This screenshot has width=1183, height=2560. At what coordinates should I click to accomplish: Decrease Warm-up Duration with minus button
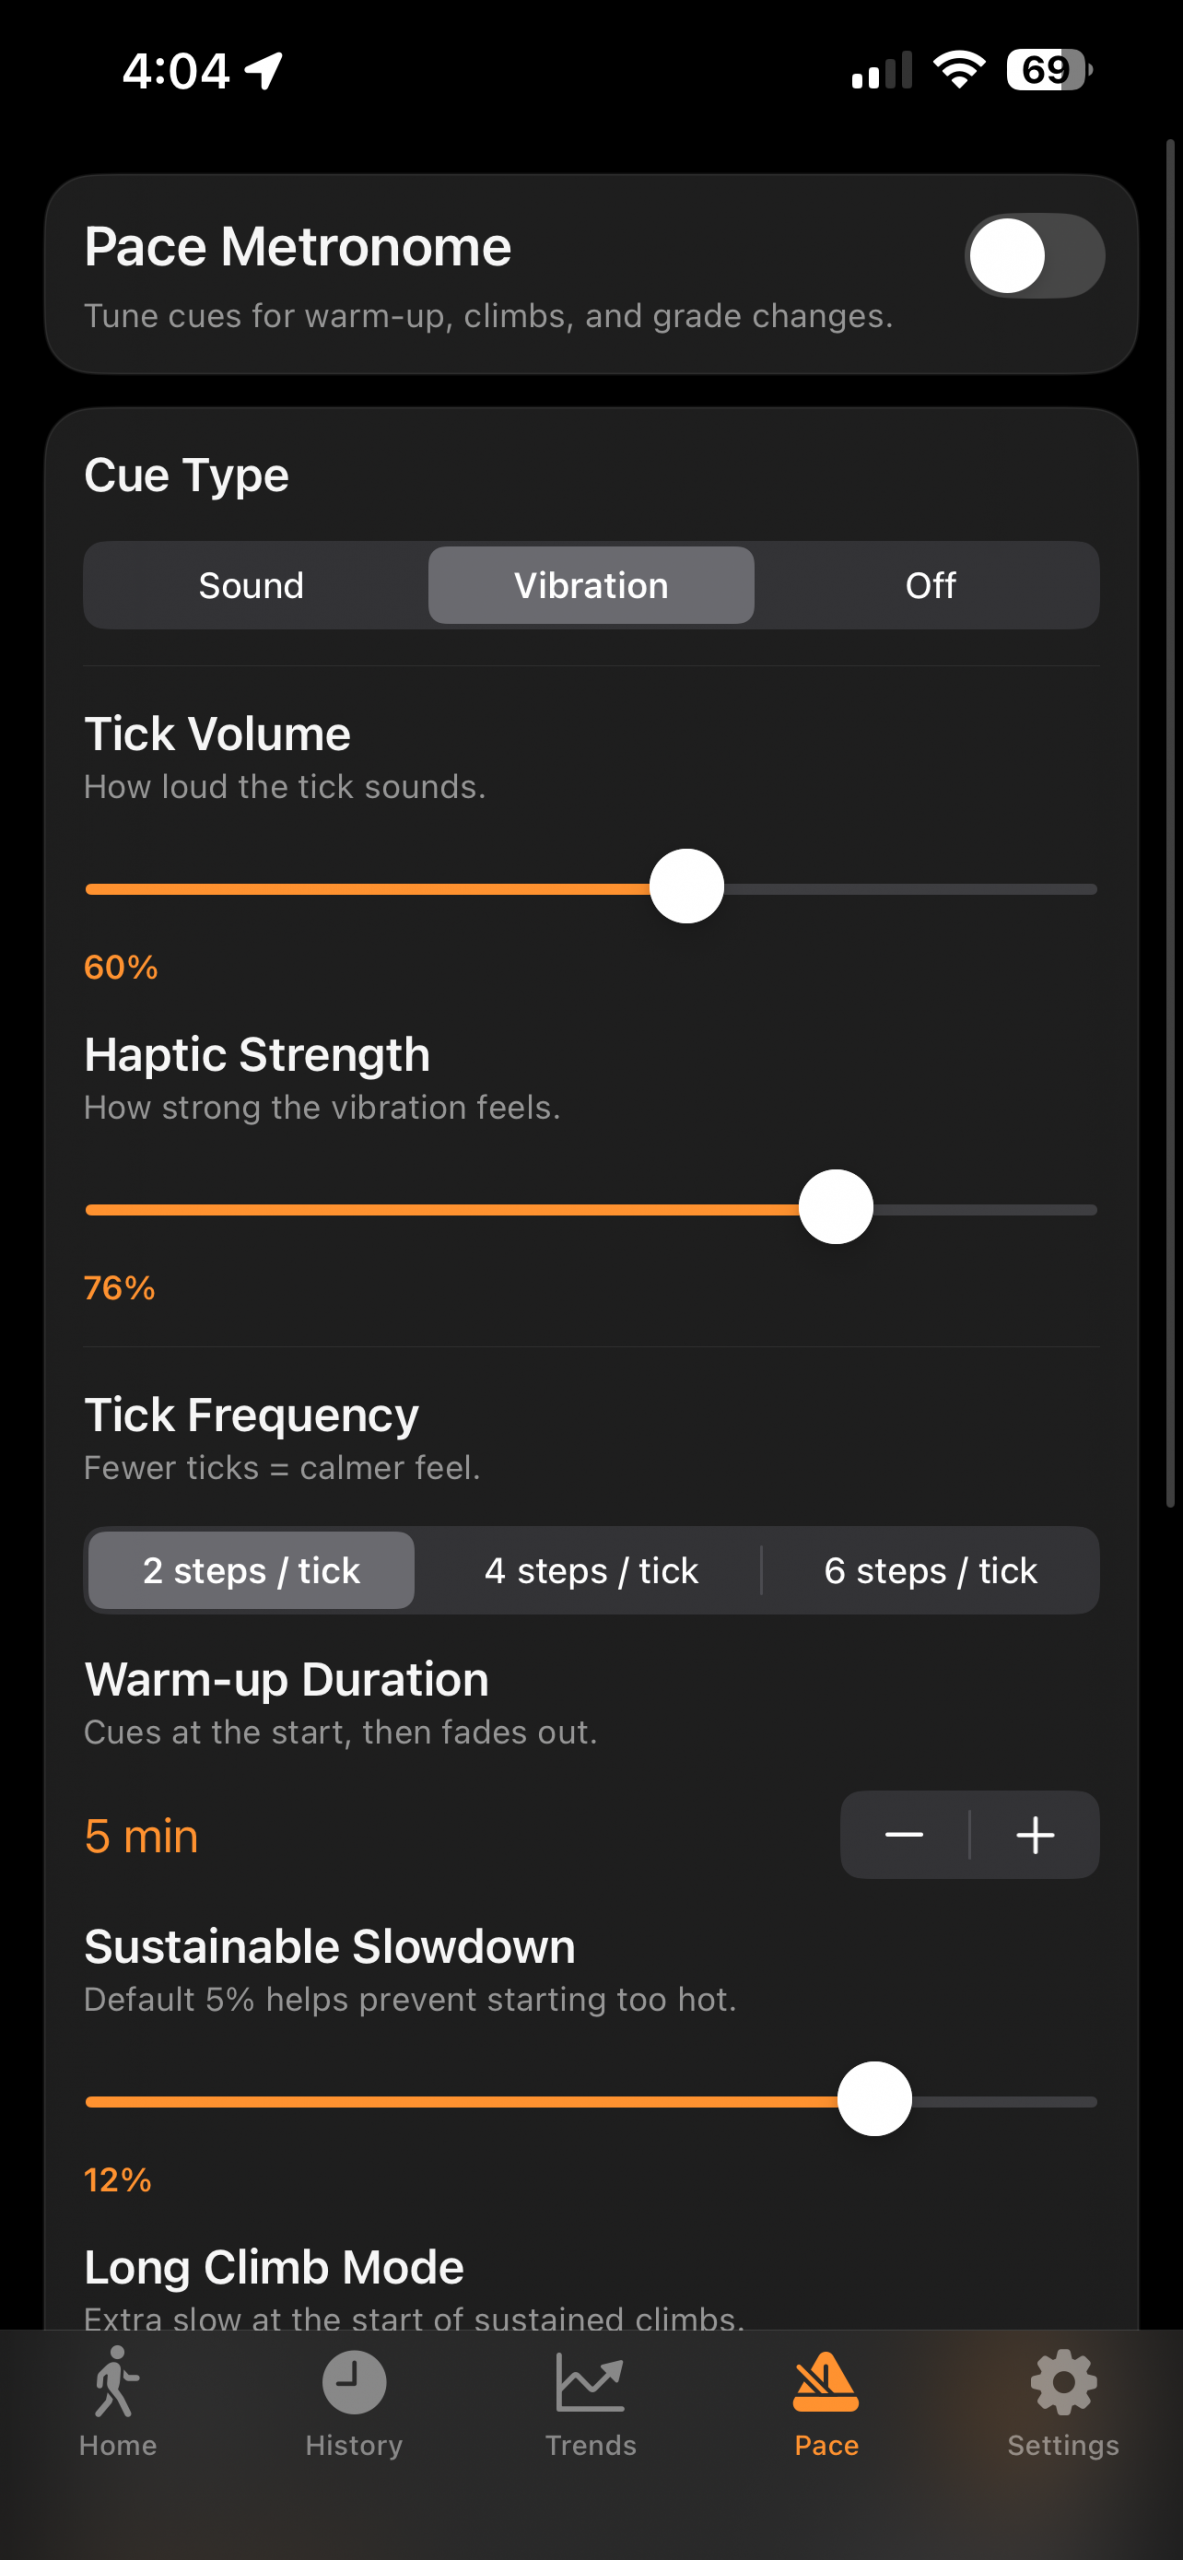pos(904,1835)
